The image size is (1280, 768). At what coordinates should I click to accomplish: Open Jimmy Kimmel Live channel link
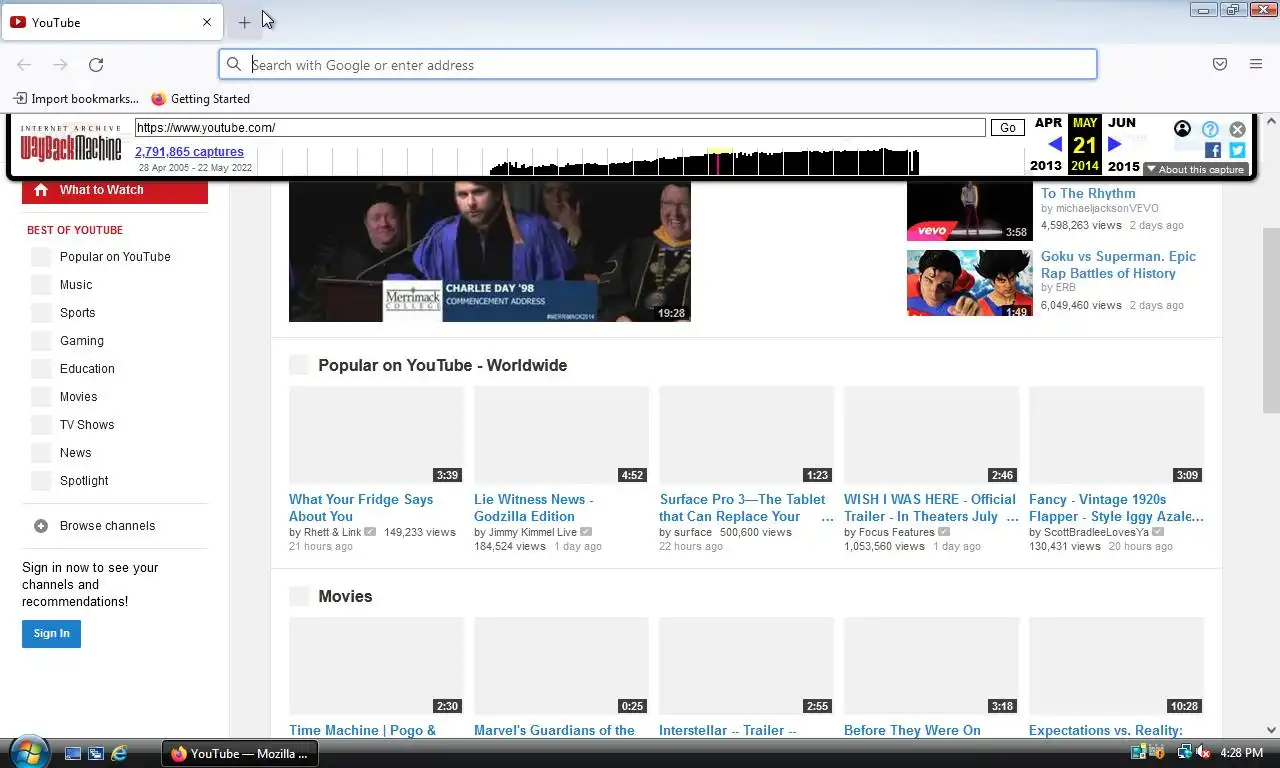533,532
